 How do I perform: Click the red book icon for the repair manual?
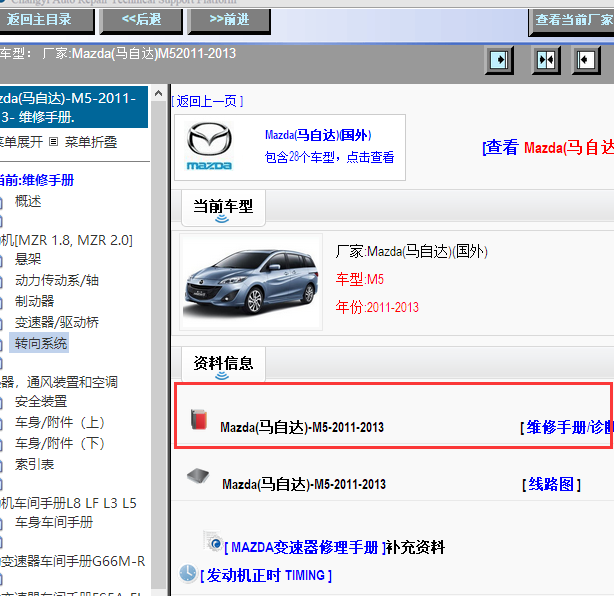pyautogui.click(x=199, y=420)
